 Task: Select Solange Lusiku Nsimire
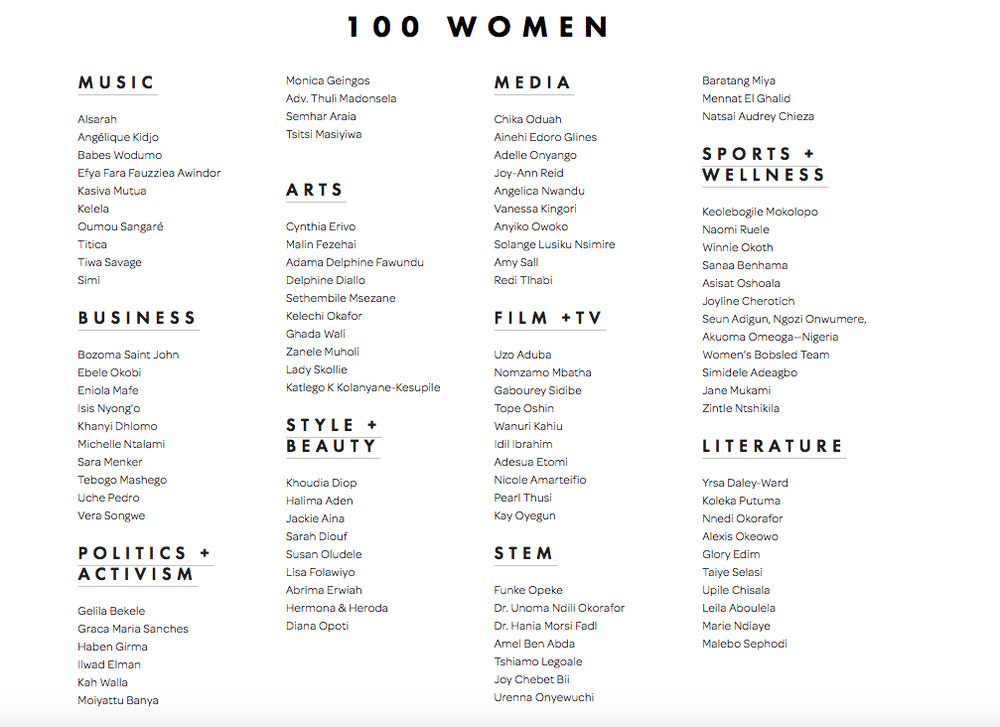554,244
